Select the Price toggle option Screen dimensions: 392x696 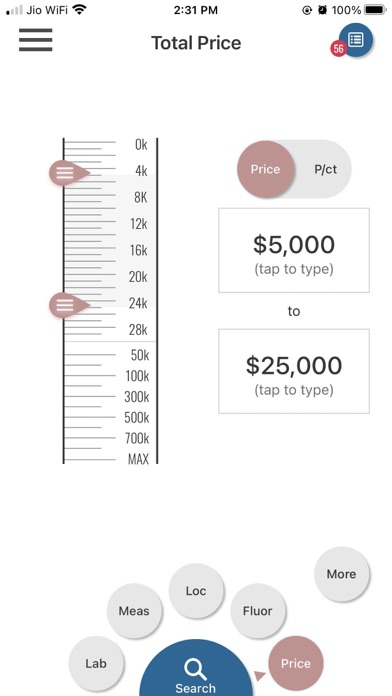tap(265, 169)
